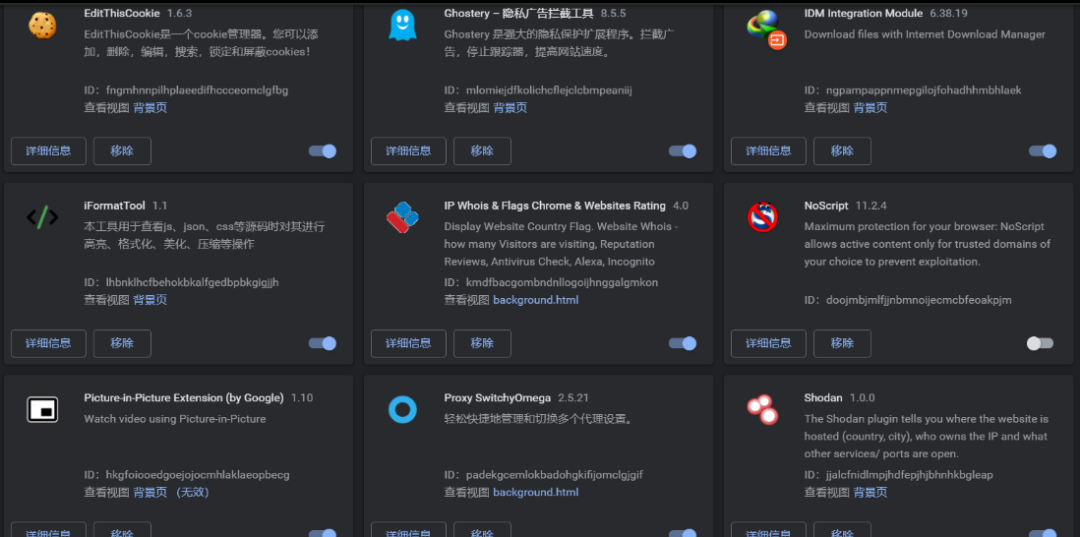Screen dimensions: 1080x537
Task: Click the EditThisCookie cookie icon
Action: pyautogui.click(x=42, y=25)
